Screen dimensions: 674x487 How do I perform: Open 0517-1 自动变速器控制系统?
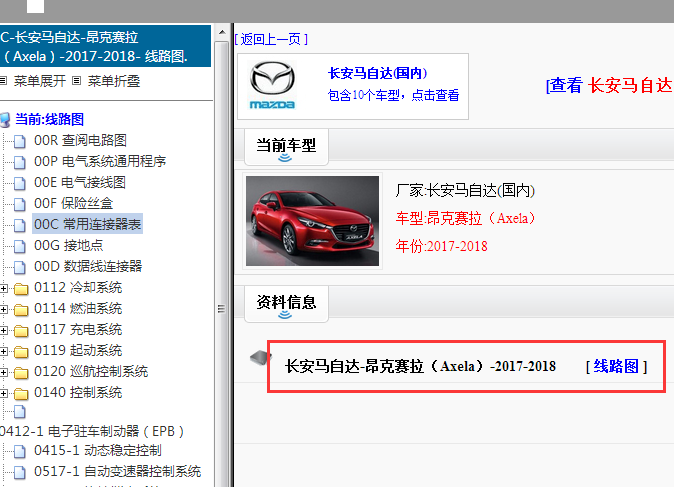(118, 471)
